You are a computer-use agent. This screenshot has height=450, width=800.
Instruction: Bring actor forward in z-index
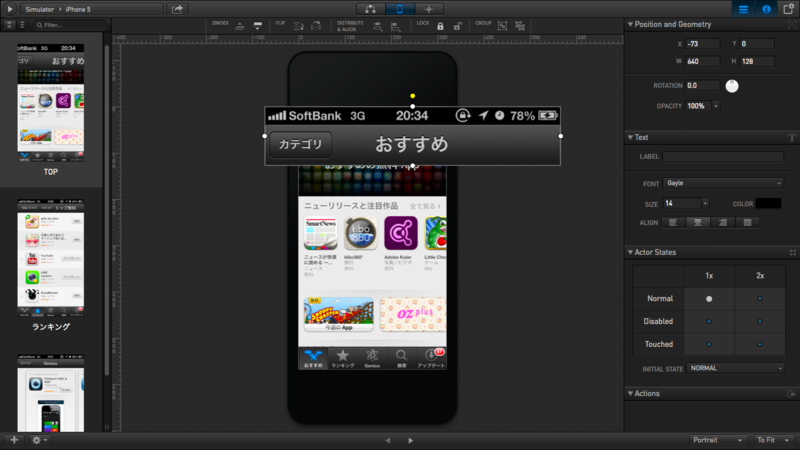[x=239, y=26]
